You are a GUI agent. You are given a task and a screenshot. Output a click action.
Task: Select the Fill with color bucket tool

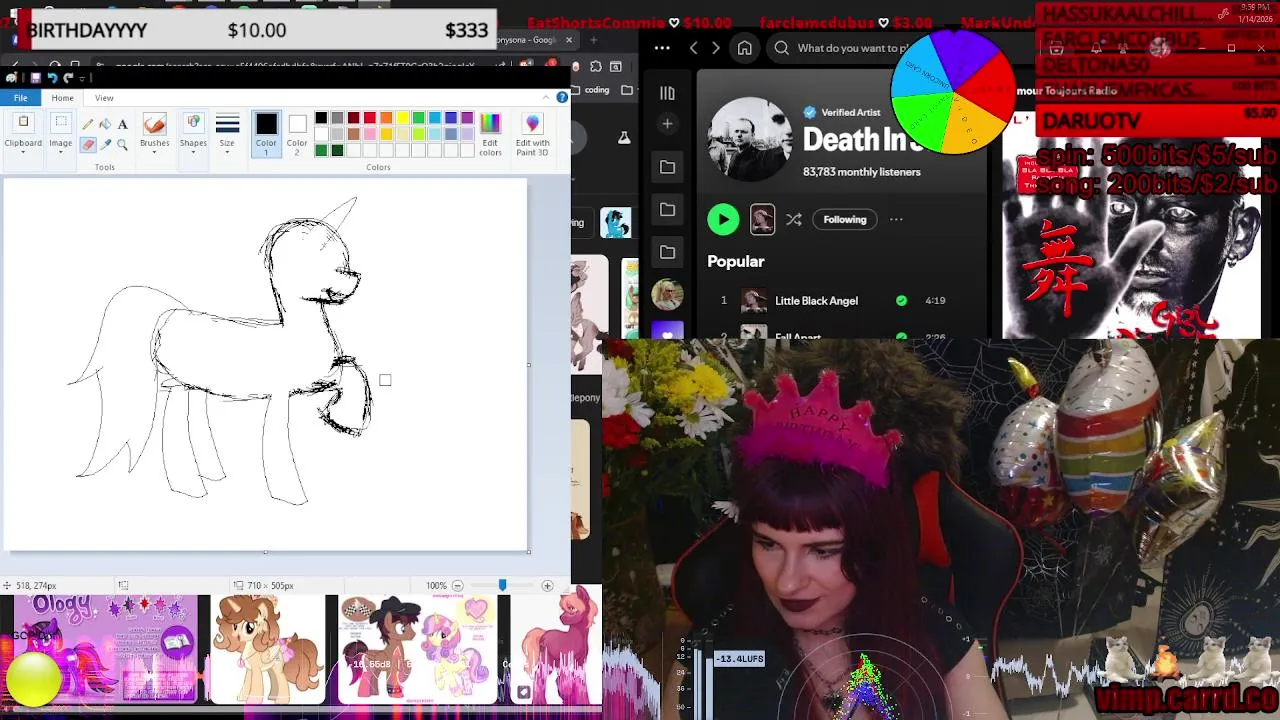click(x=105, y=124)
